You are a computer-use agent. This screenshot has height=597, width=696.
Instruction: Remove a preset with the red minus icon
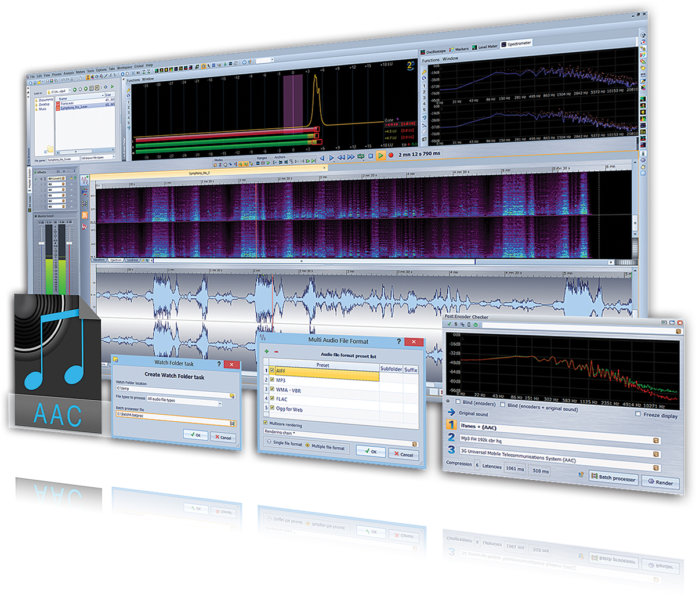276,352
